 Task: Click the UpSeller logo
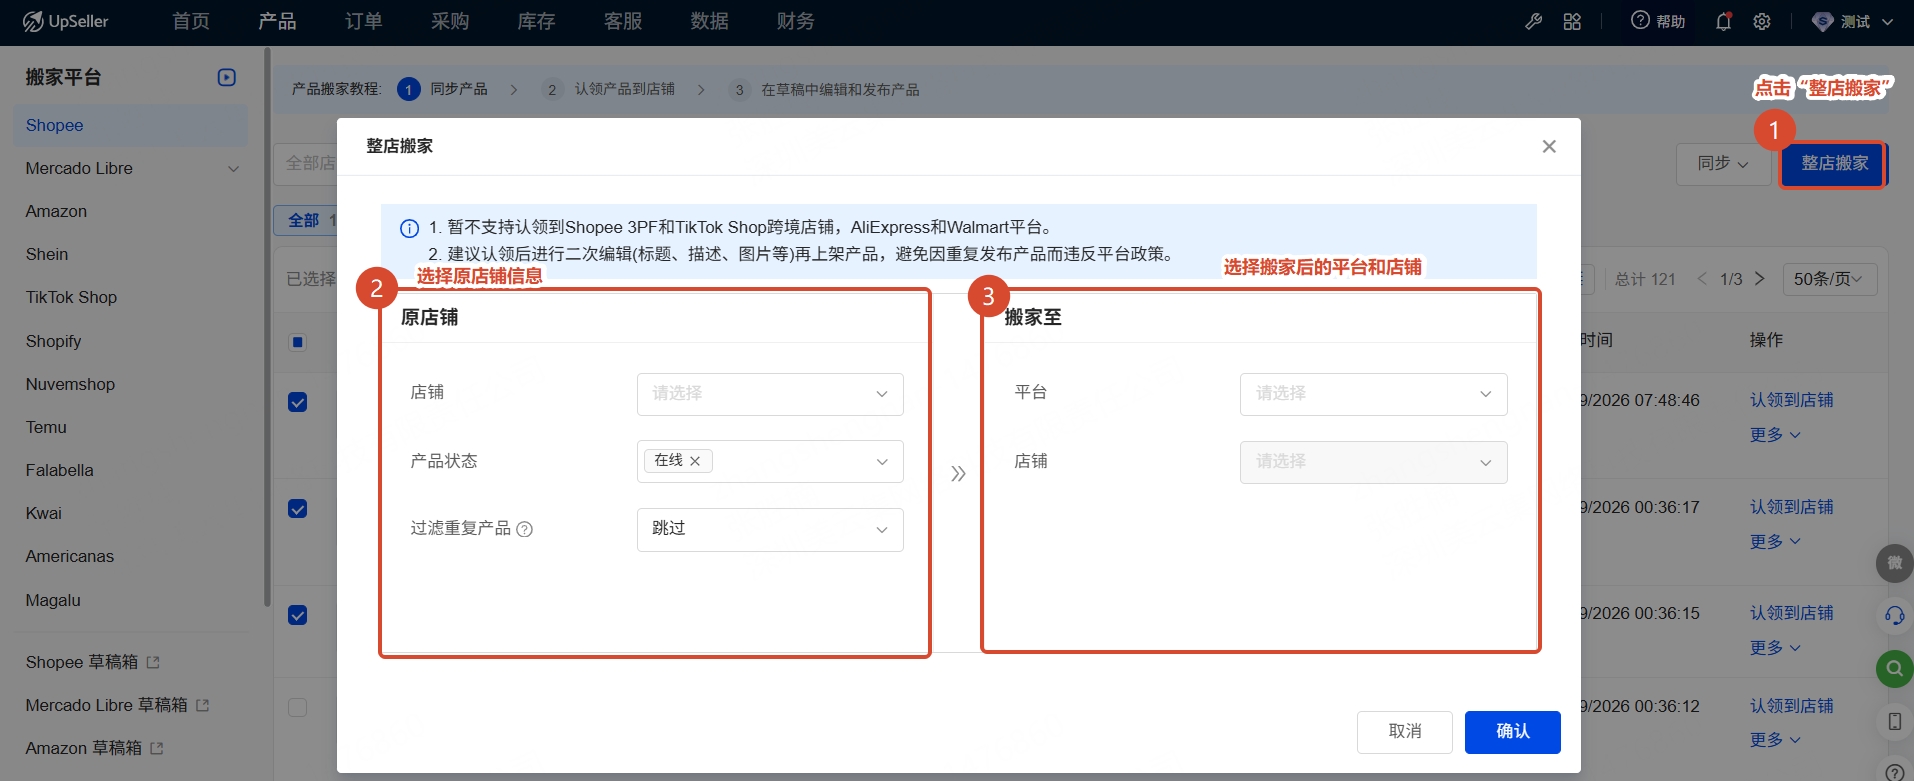click(65, 21)
